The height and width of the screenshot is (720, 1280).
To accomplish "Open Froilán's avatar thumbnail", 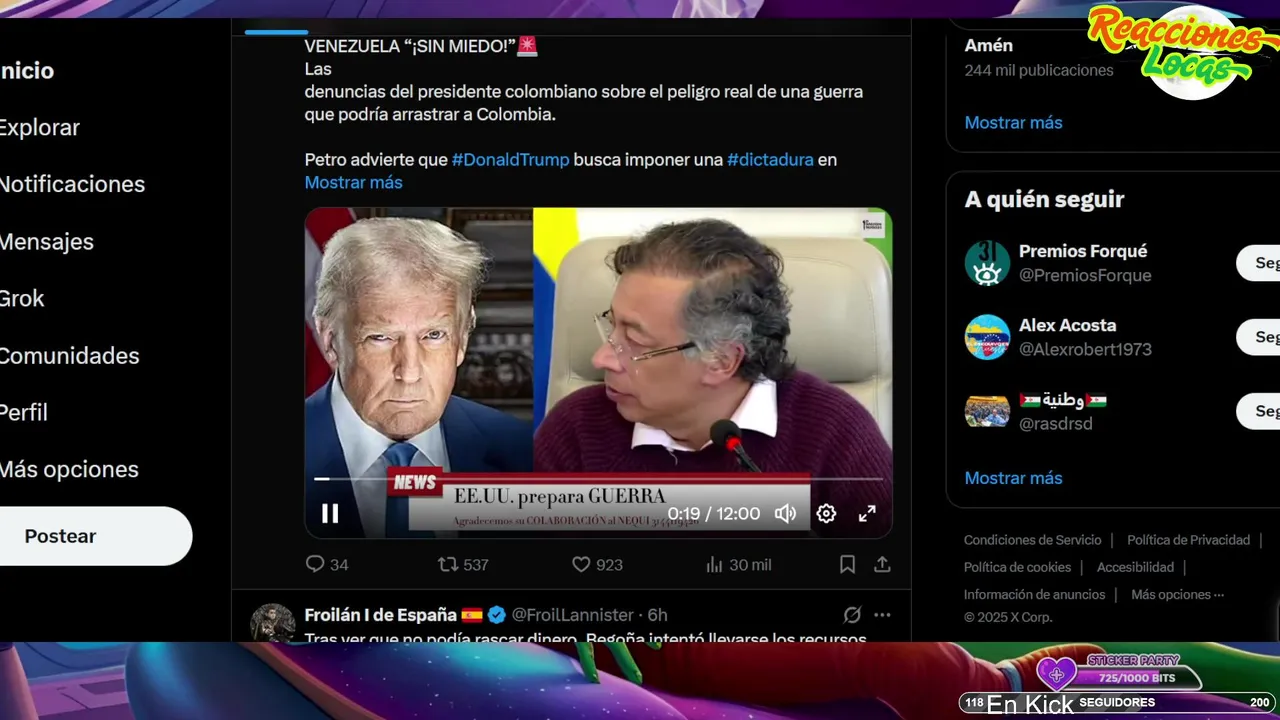I will [x=272, y=622].
